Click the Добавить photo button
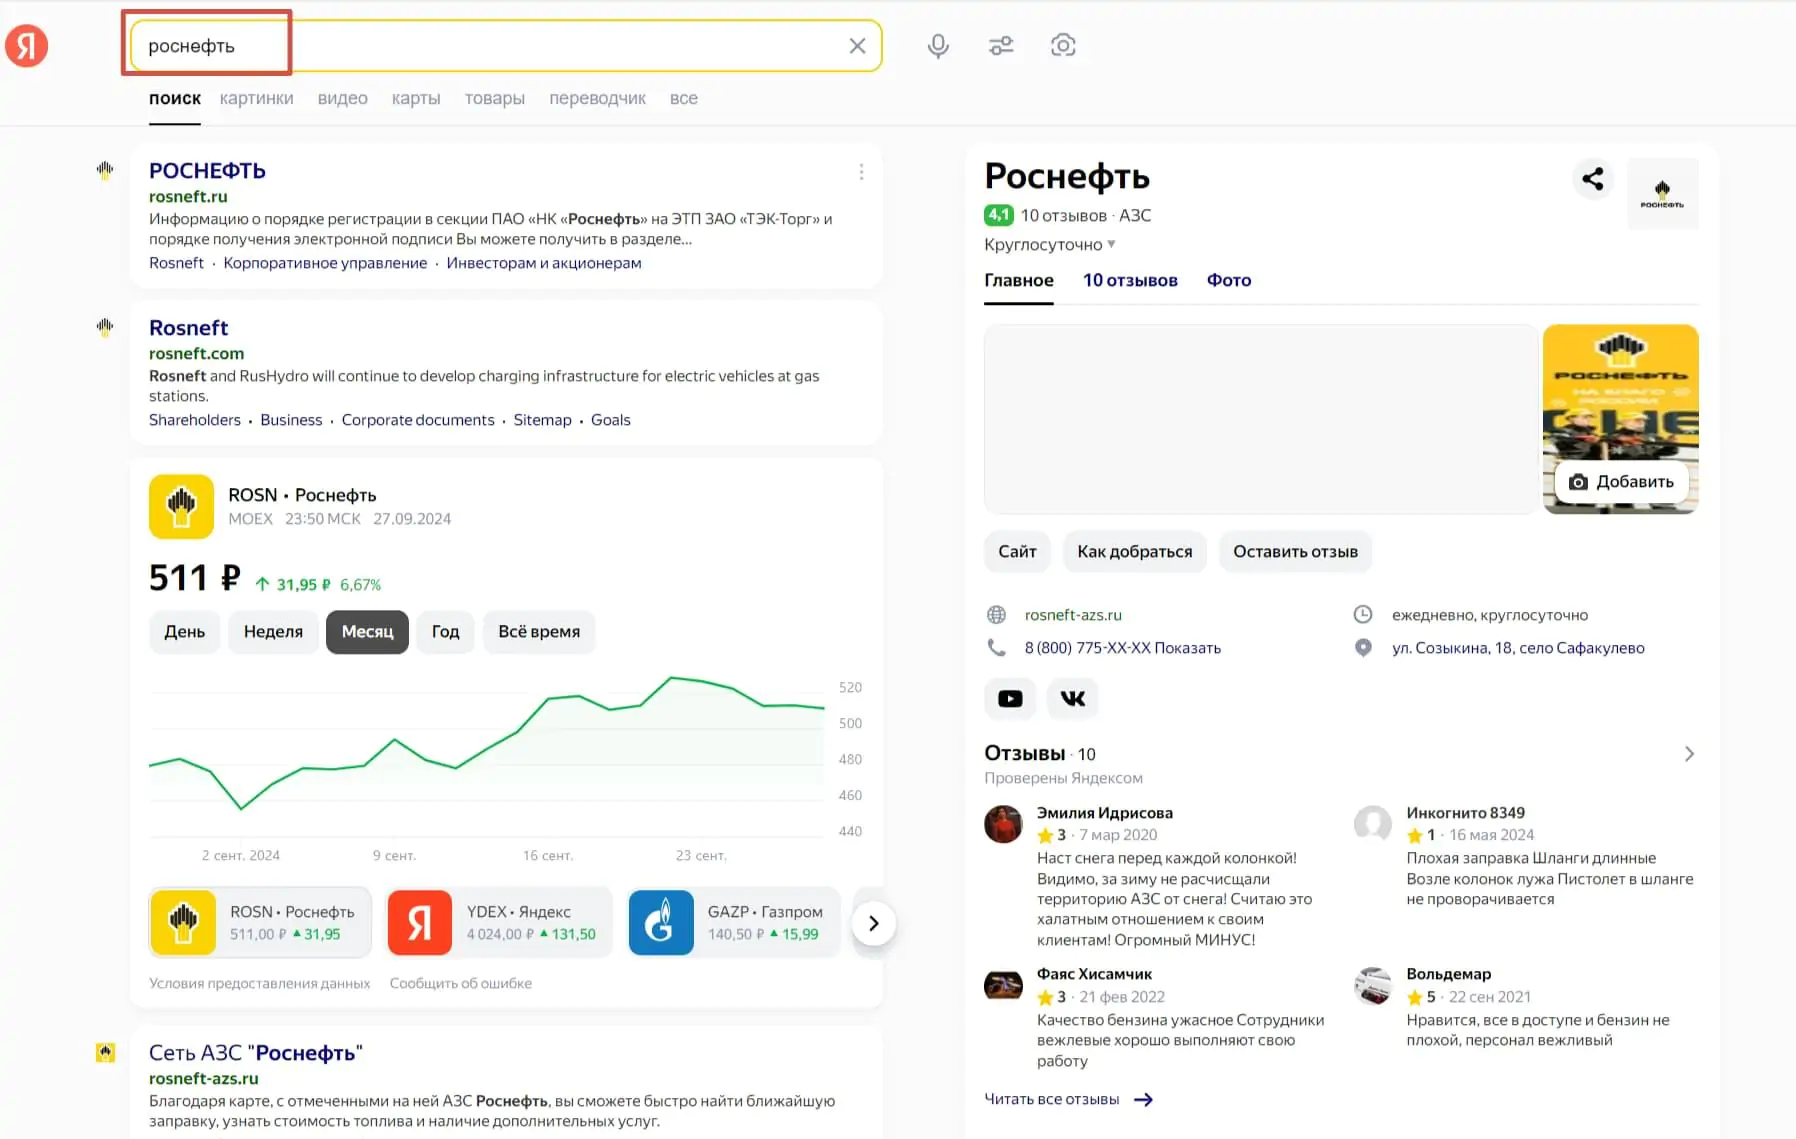The width and height of the screenshot is (1796, 1139). pos(1621,482)
